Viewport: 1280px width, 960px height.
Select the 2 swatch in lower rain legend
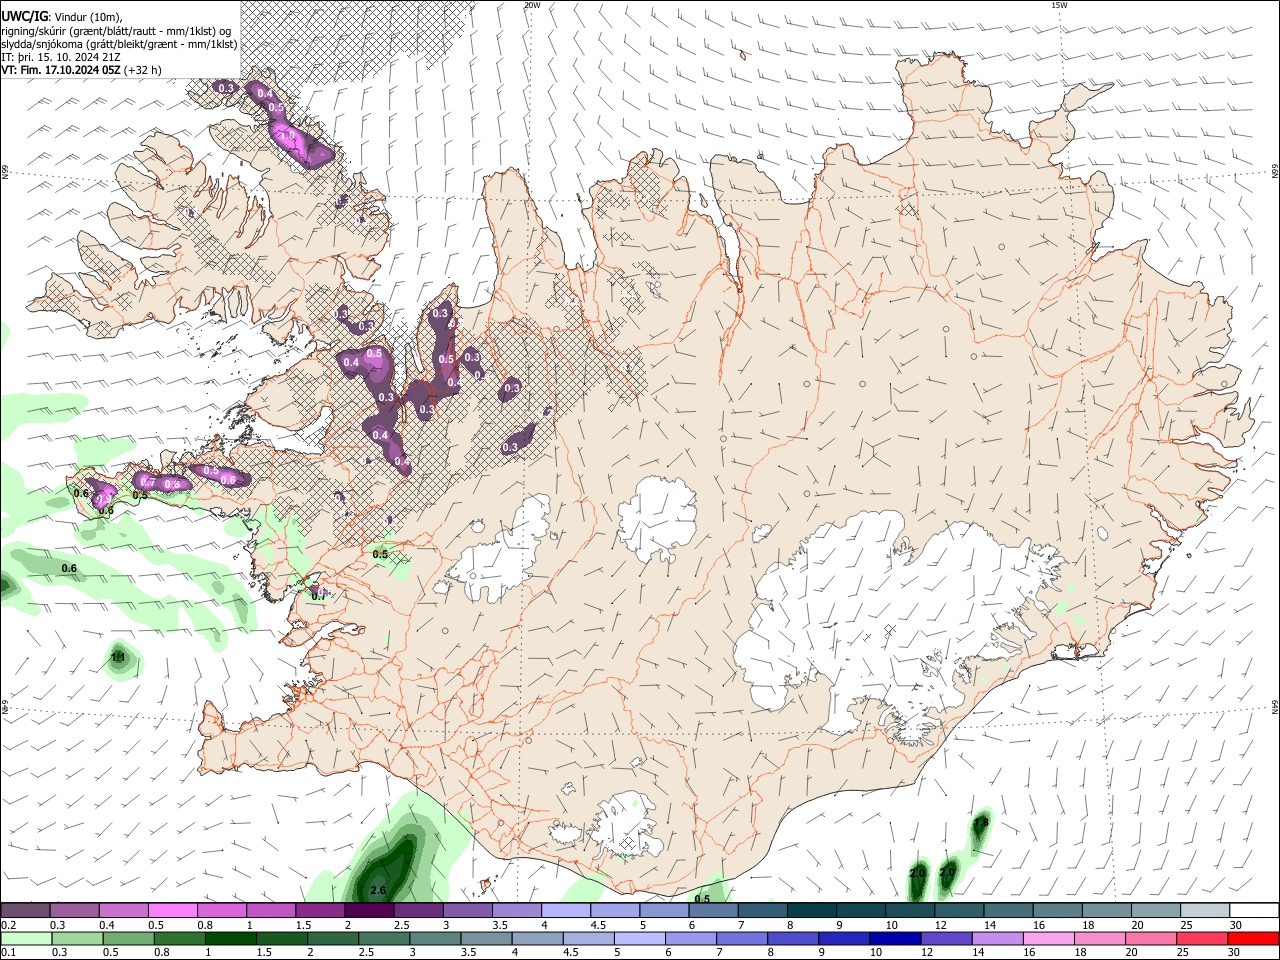pyautogui.click(x=333, y=938)
